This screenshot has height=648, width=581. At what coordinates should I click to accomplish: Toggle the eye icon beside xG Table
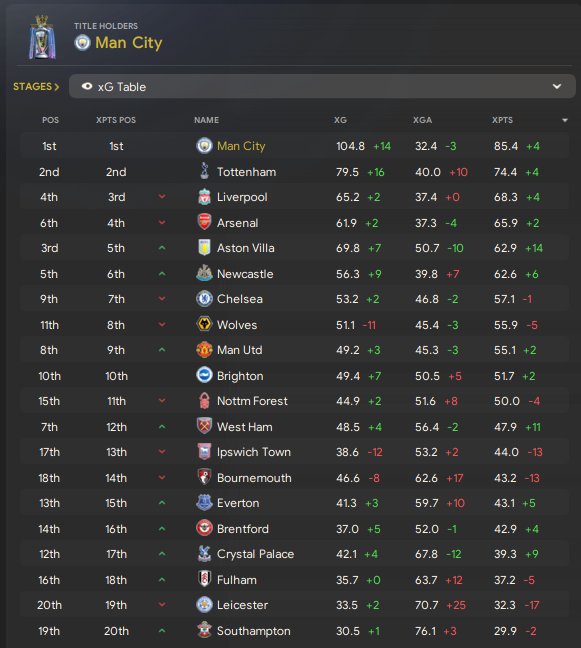87,86
